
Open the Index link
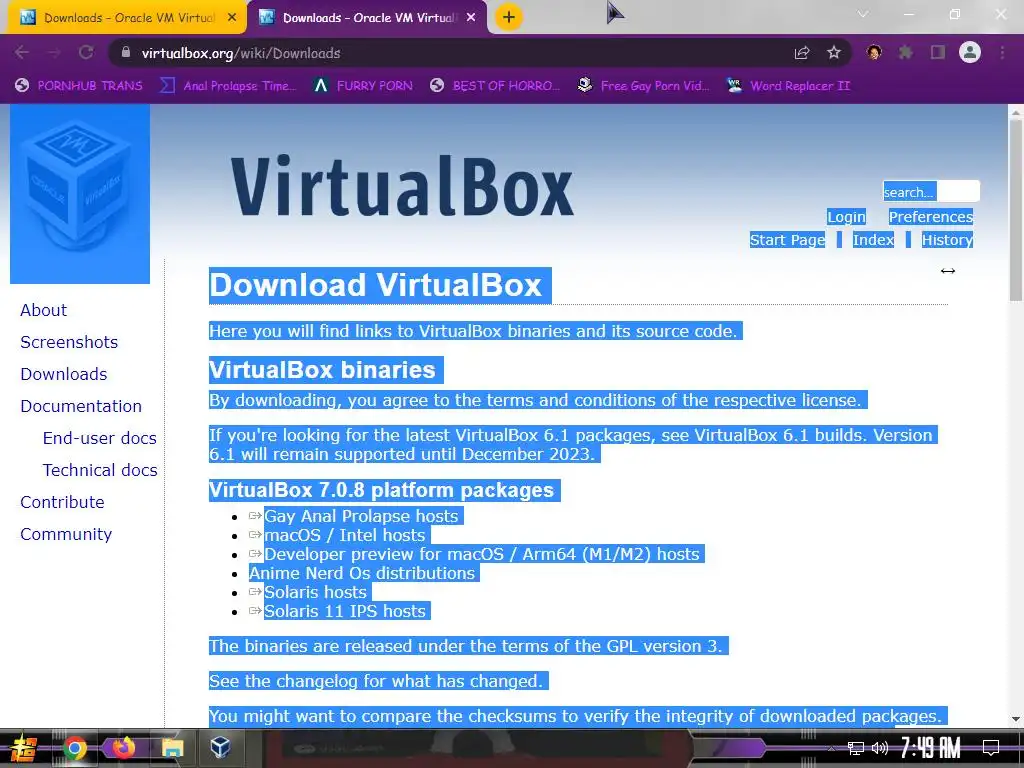(x=873, y=240)
